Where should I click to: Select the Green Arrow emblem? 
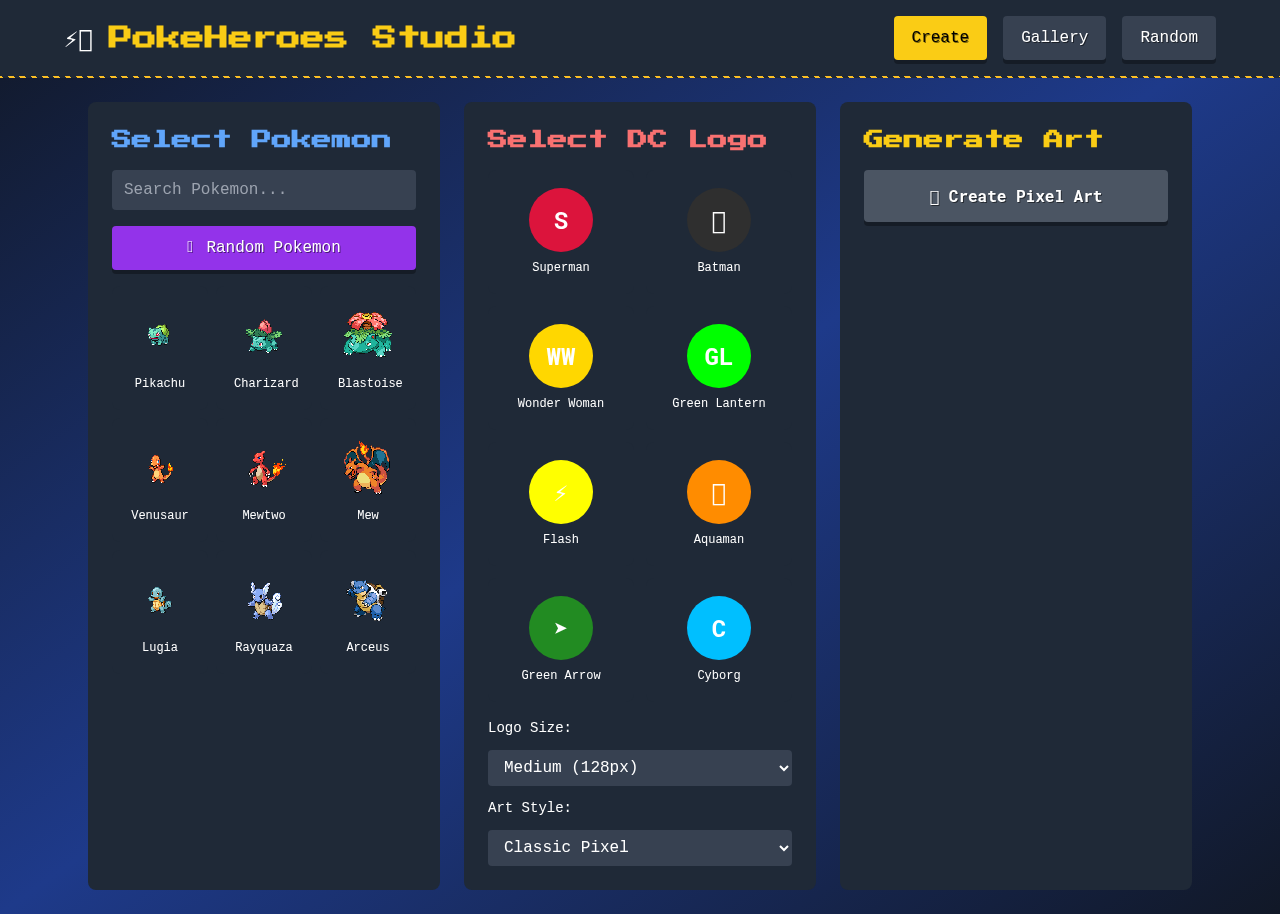560,627
